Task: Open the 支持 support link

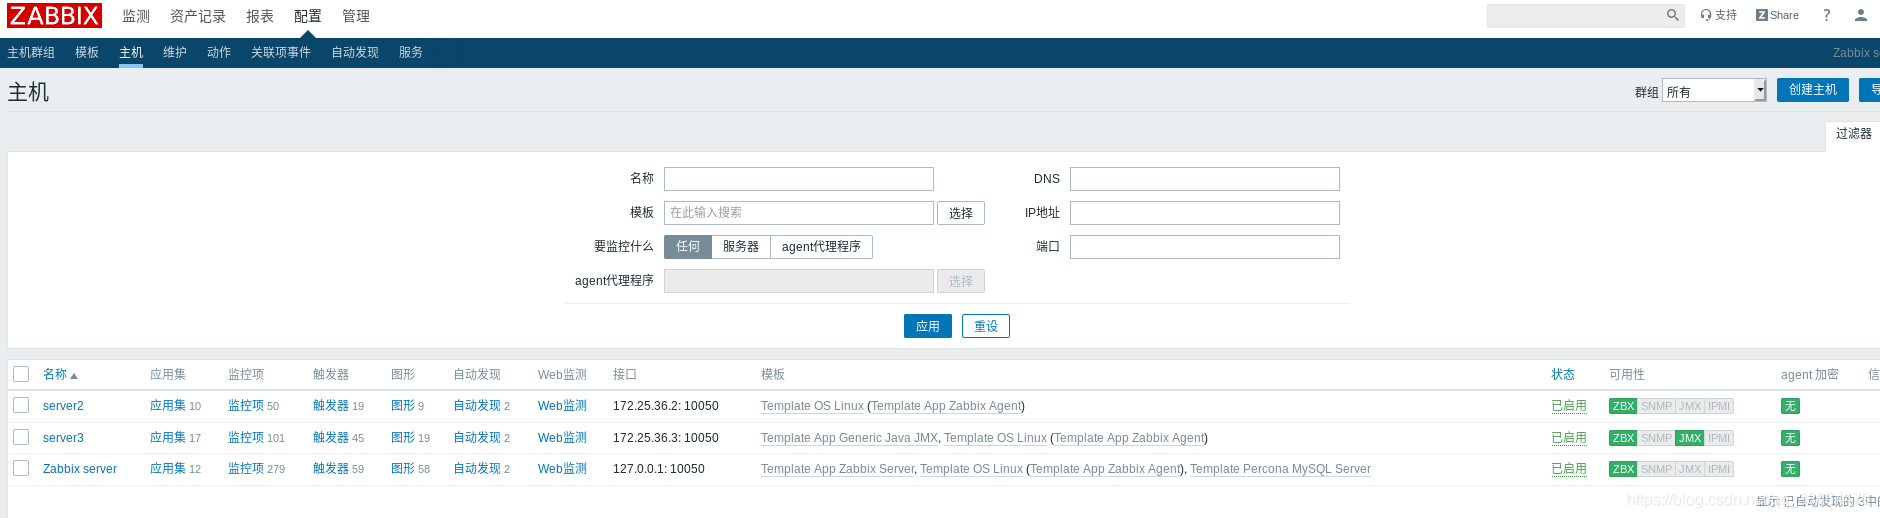Action: (1718, 15)
